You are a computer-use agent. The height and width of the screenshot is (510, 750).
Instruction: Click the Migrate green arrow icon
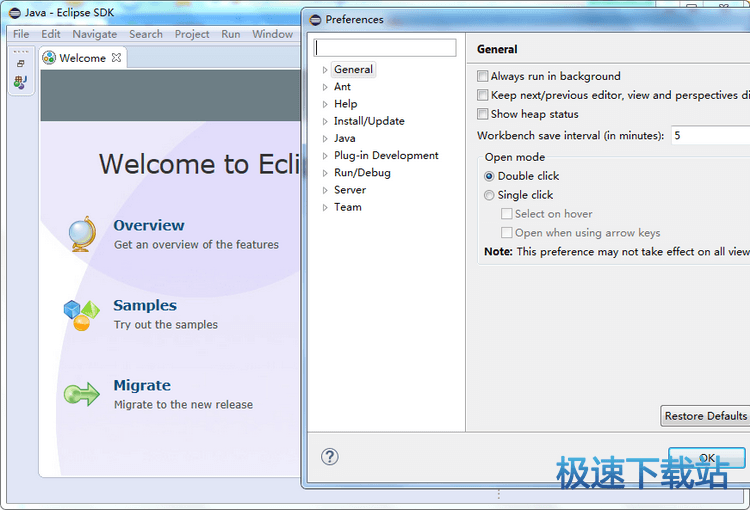pos(82,394)
